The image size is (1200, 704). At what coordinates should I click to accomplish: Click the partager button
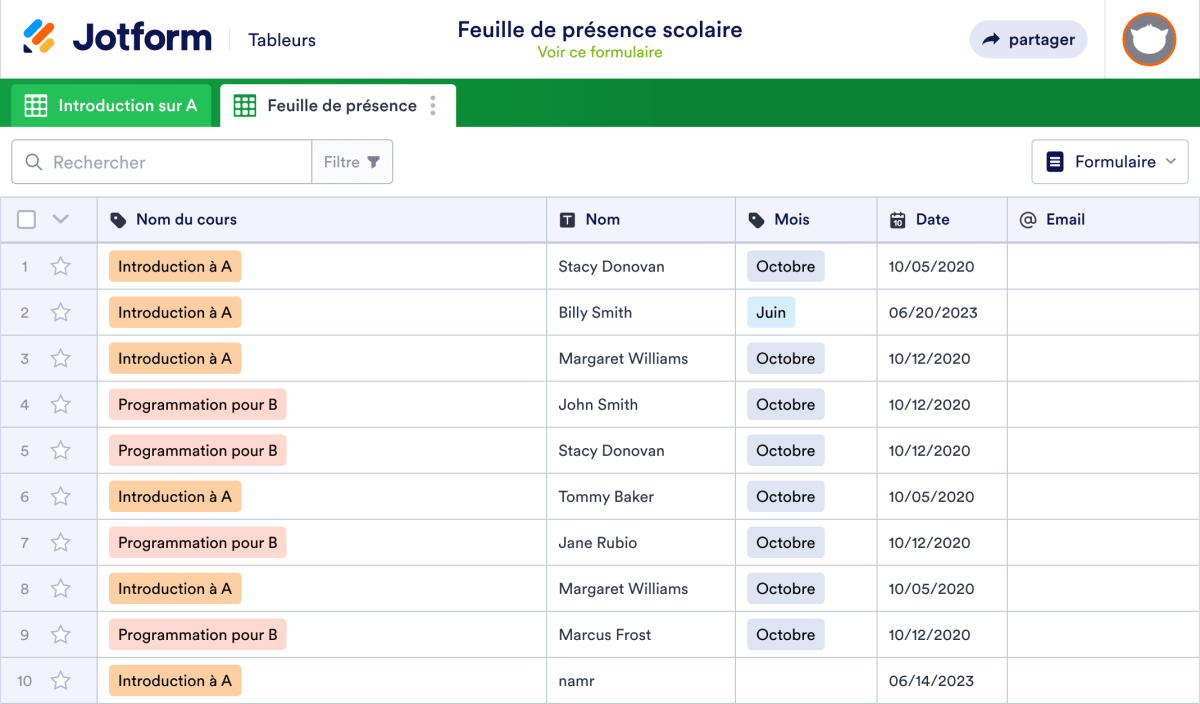click(1028, 40)
